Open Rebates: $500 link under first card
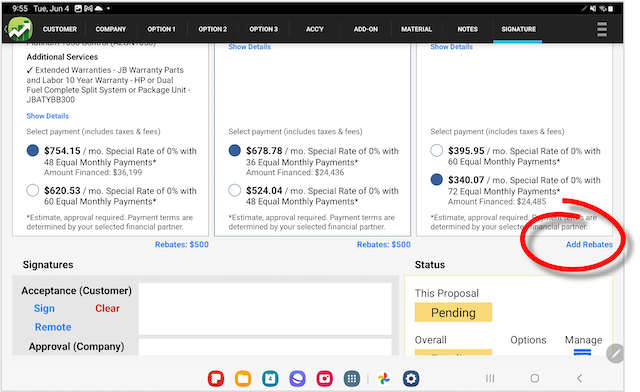This screenshot has height=392, width=640. coord(182,244)
